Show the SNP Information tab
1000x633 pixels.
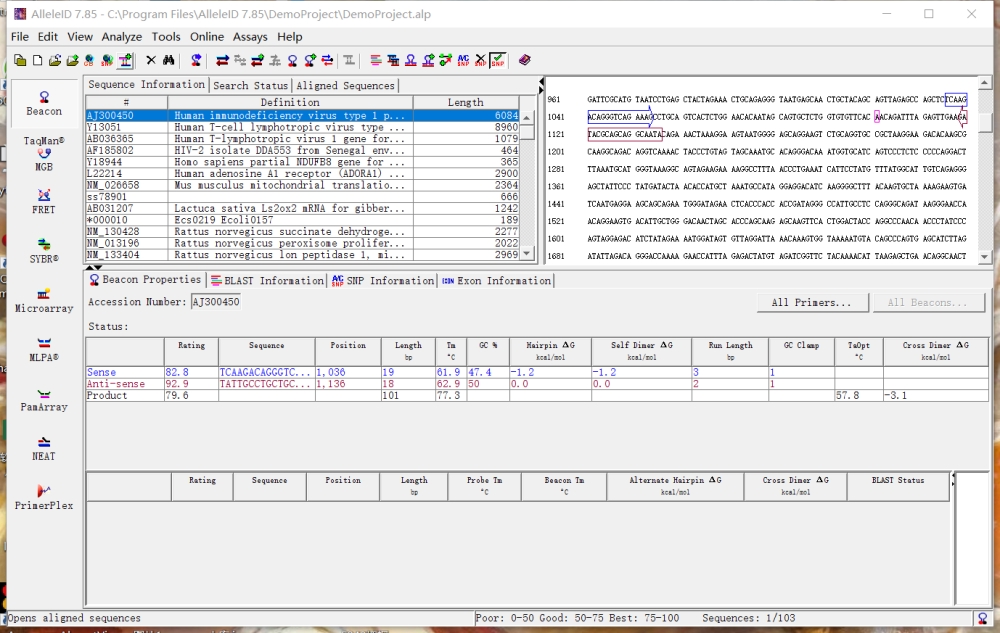[383, 280]
